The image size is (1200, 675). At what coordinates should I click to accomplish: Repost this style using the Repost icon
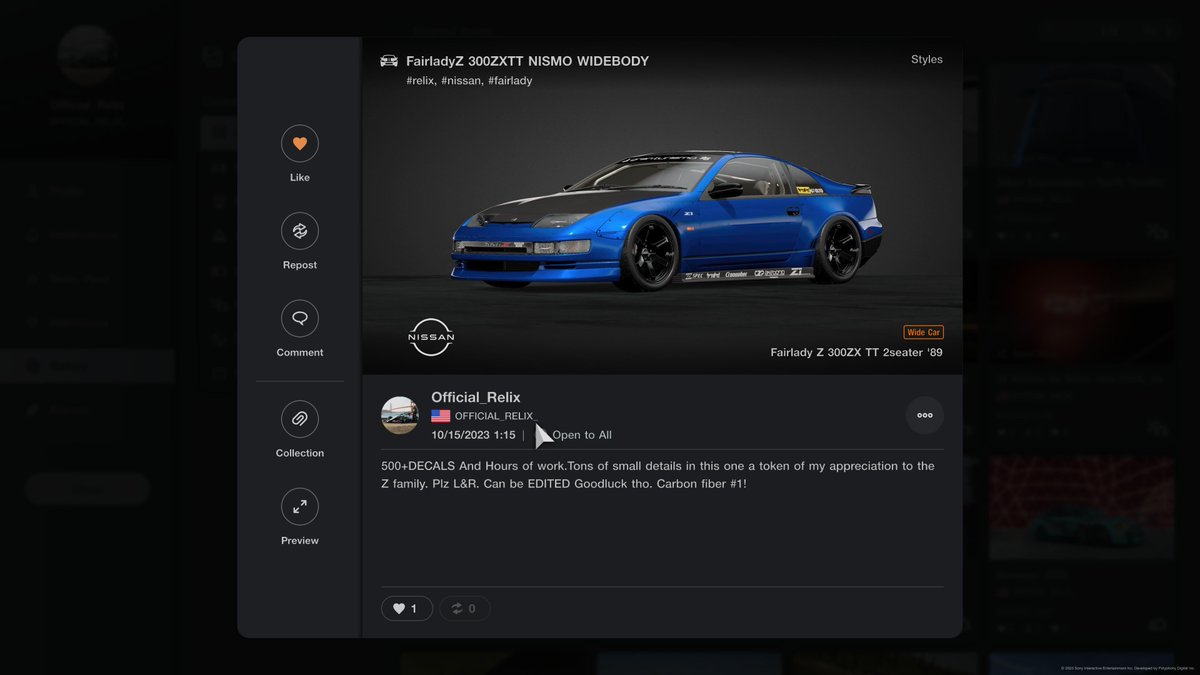pyautogui.click(x=299, y=231)
